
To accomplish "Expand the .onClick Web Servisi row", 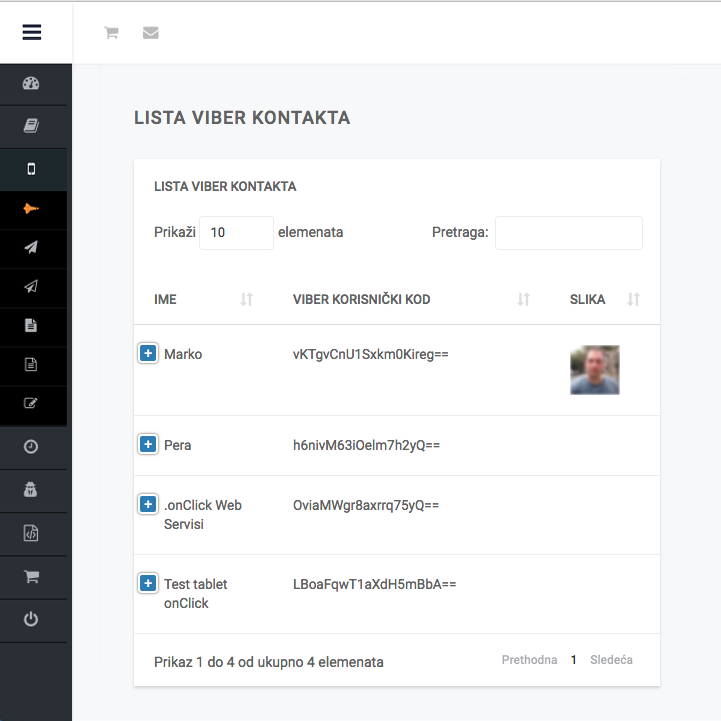I will pos(148,505).
